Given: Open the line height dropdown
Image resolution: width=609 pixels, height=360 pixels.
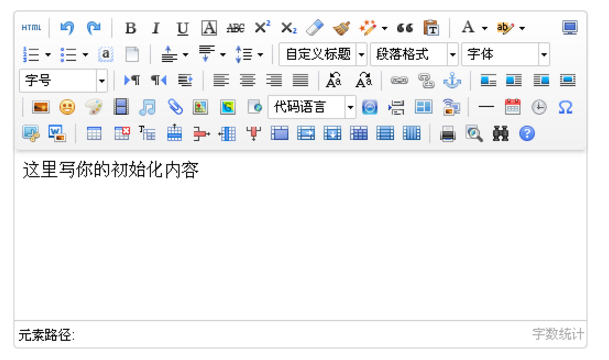Looking at the screenshot, I should tap(260, 55).
